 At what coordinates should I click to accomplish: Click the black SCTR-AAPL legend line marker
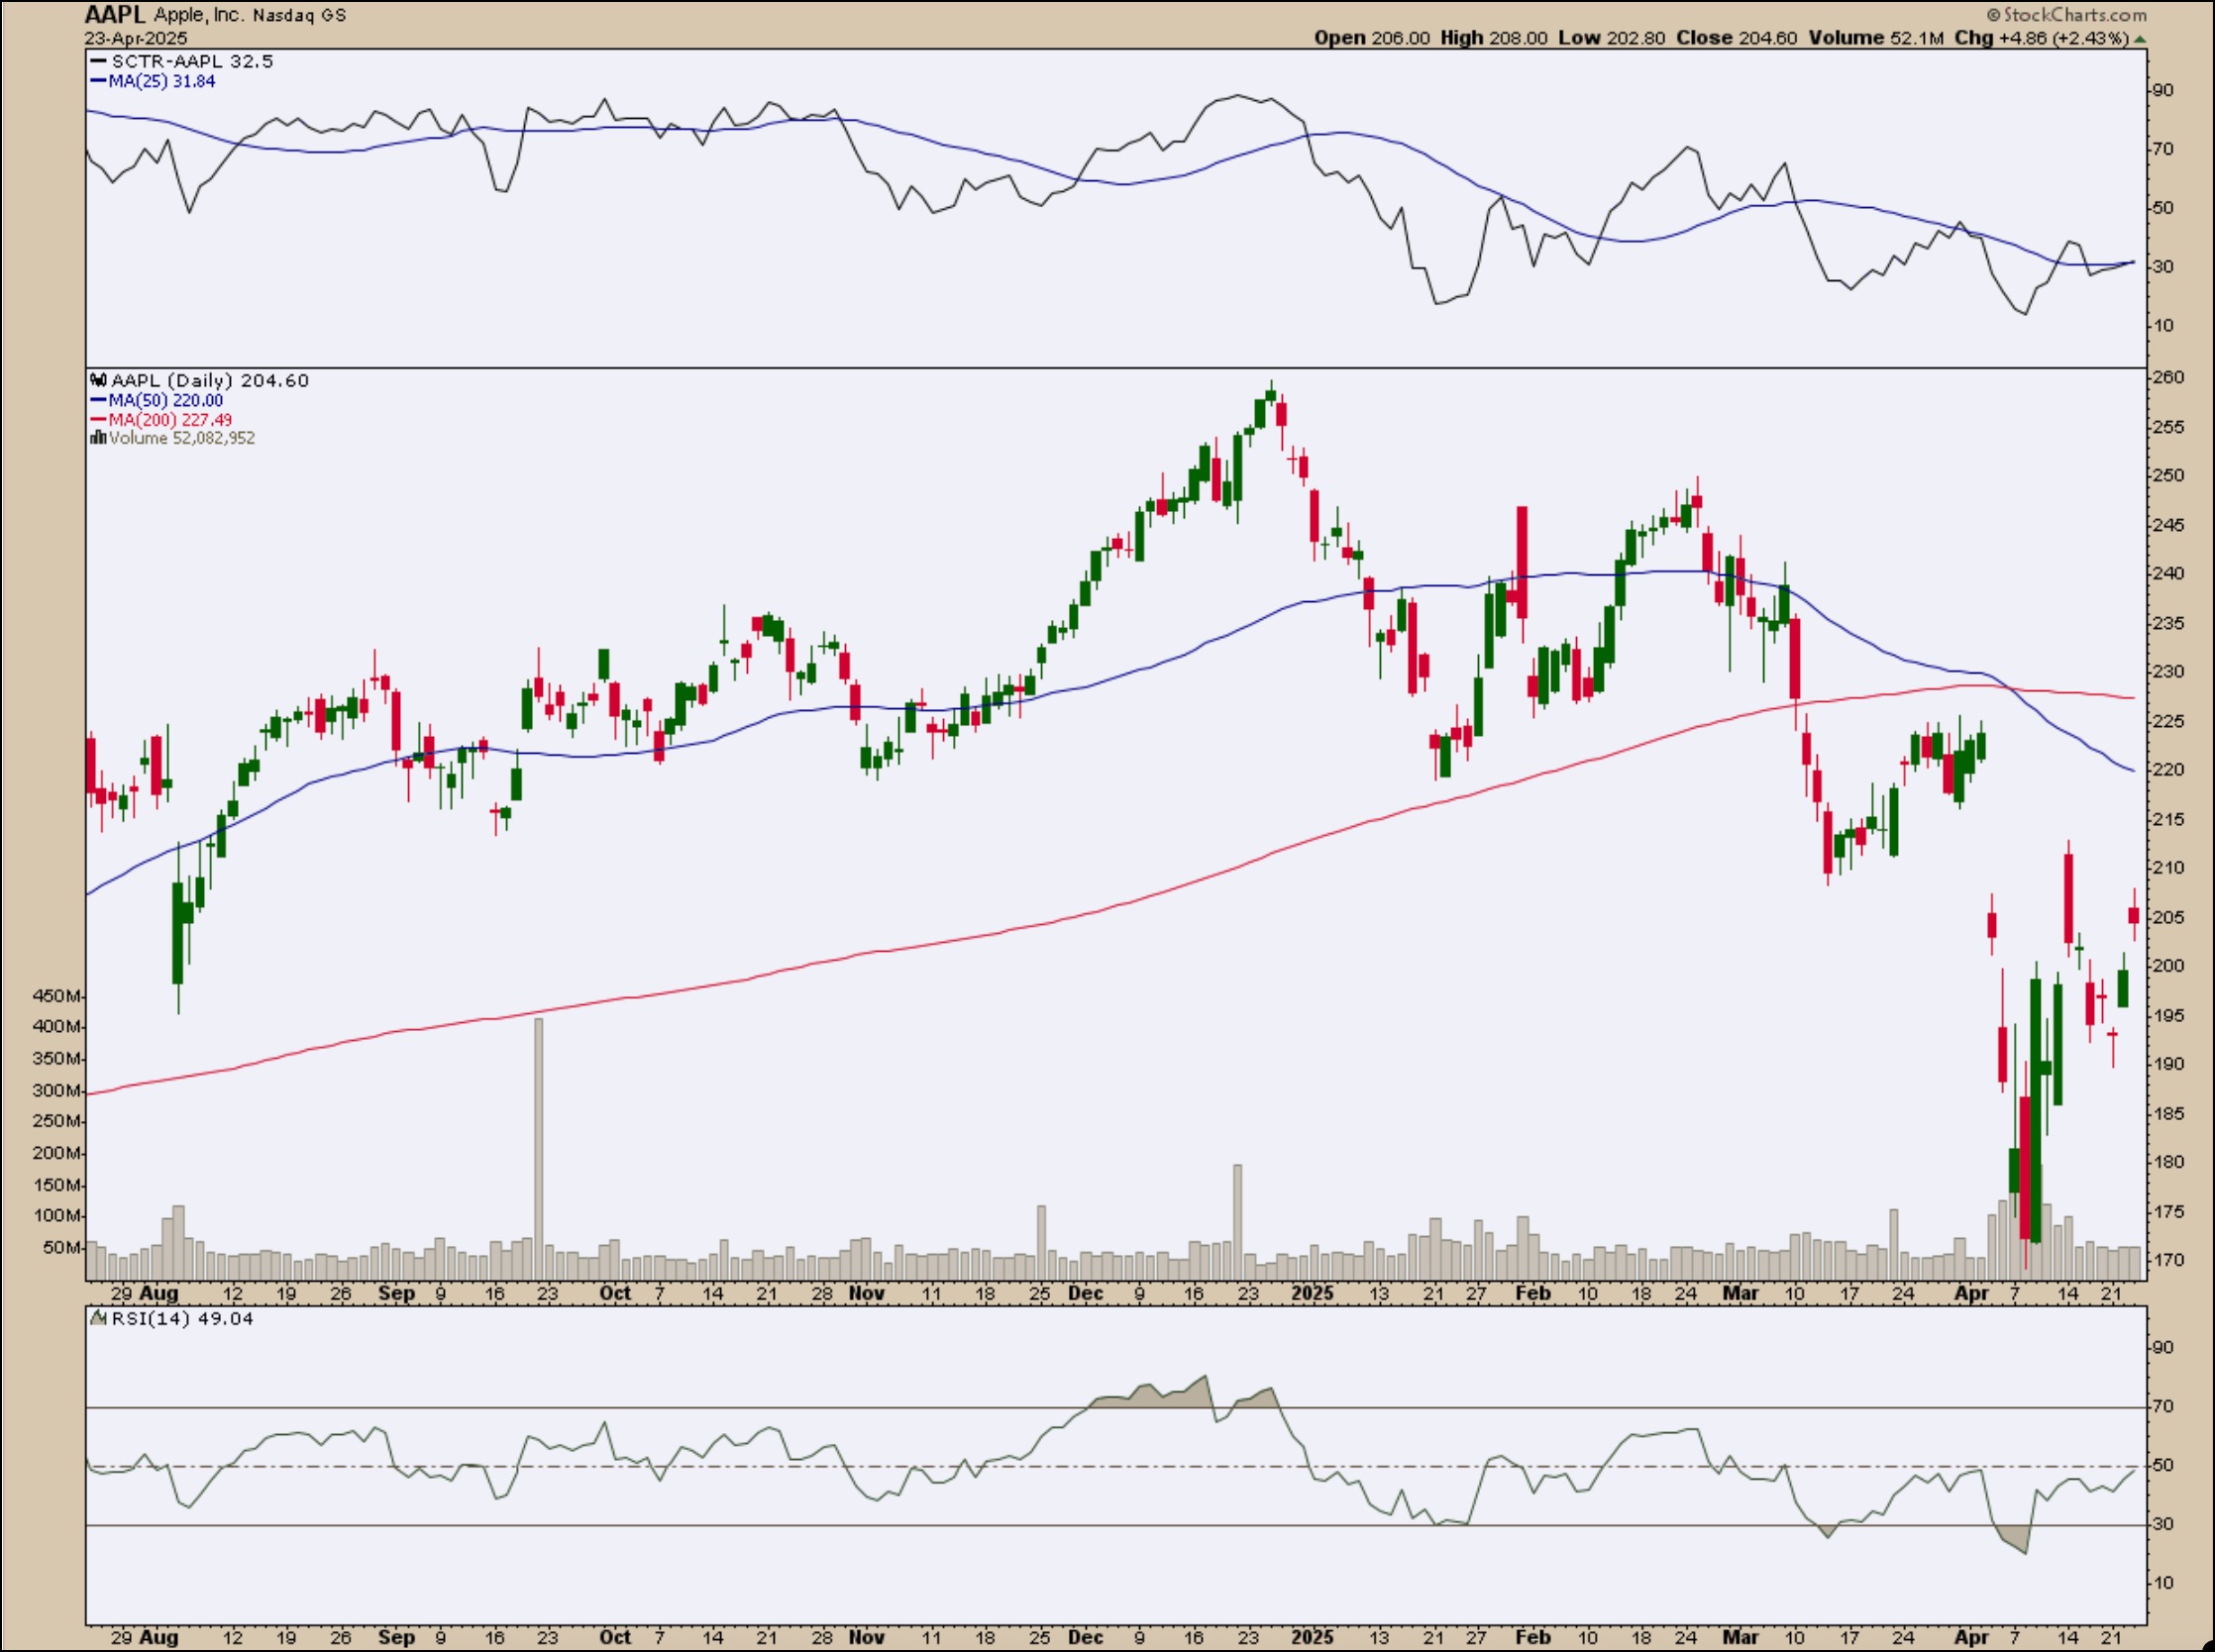pos(99,61)
